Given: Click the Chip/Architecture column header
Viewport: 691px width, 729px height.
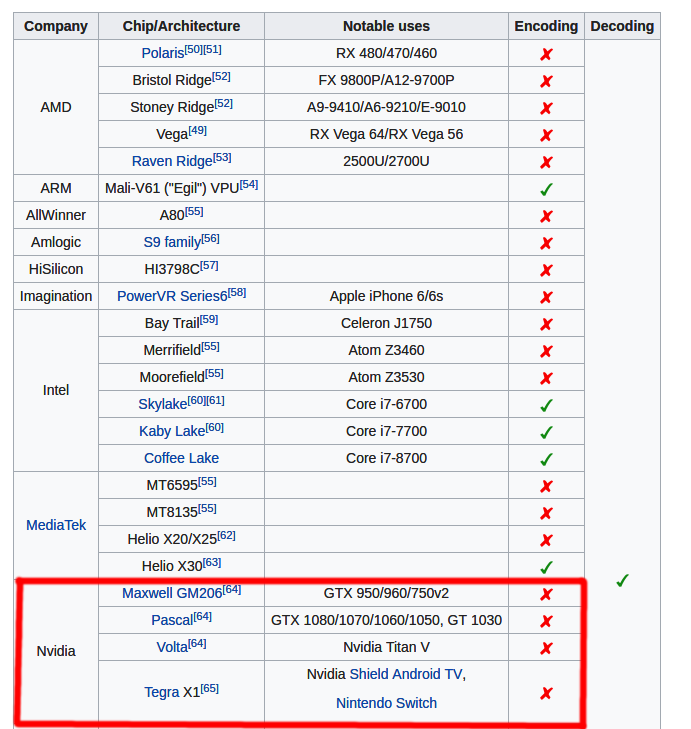Looking at the screenshot, I should coord(181,26).
